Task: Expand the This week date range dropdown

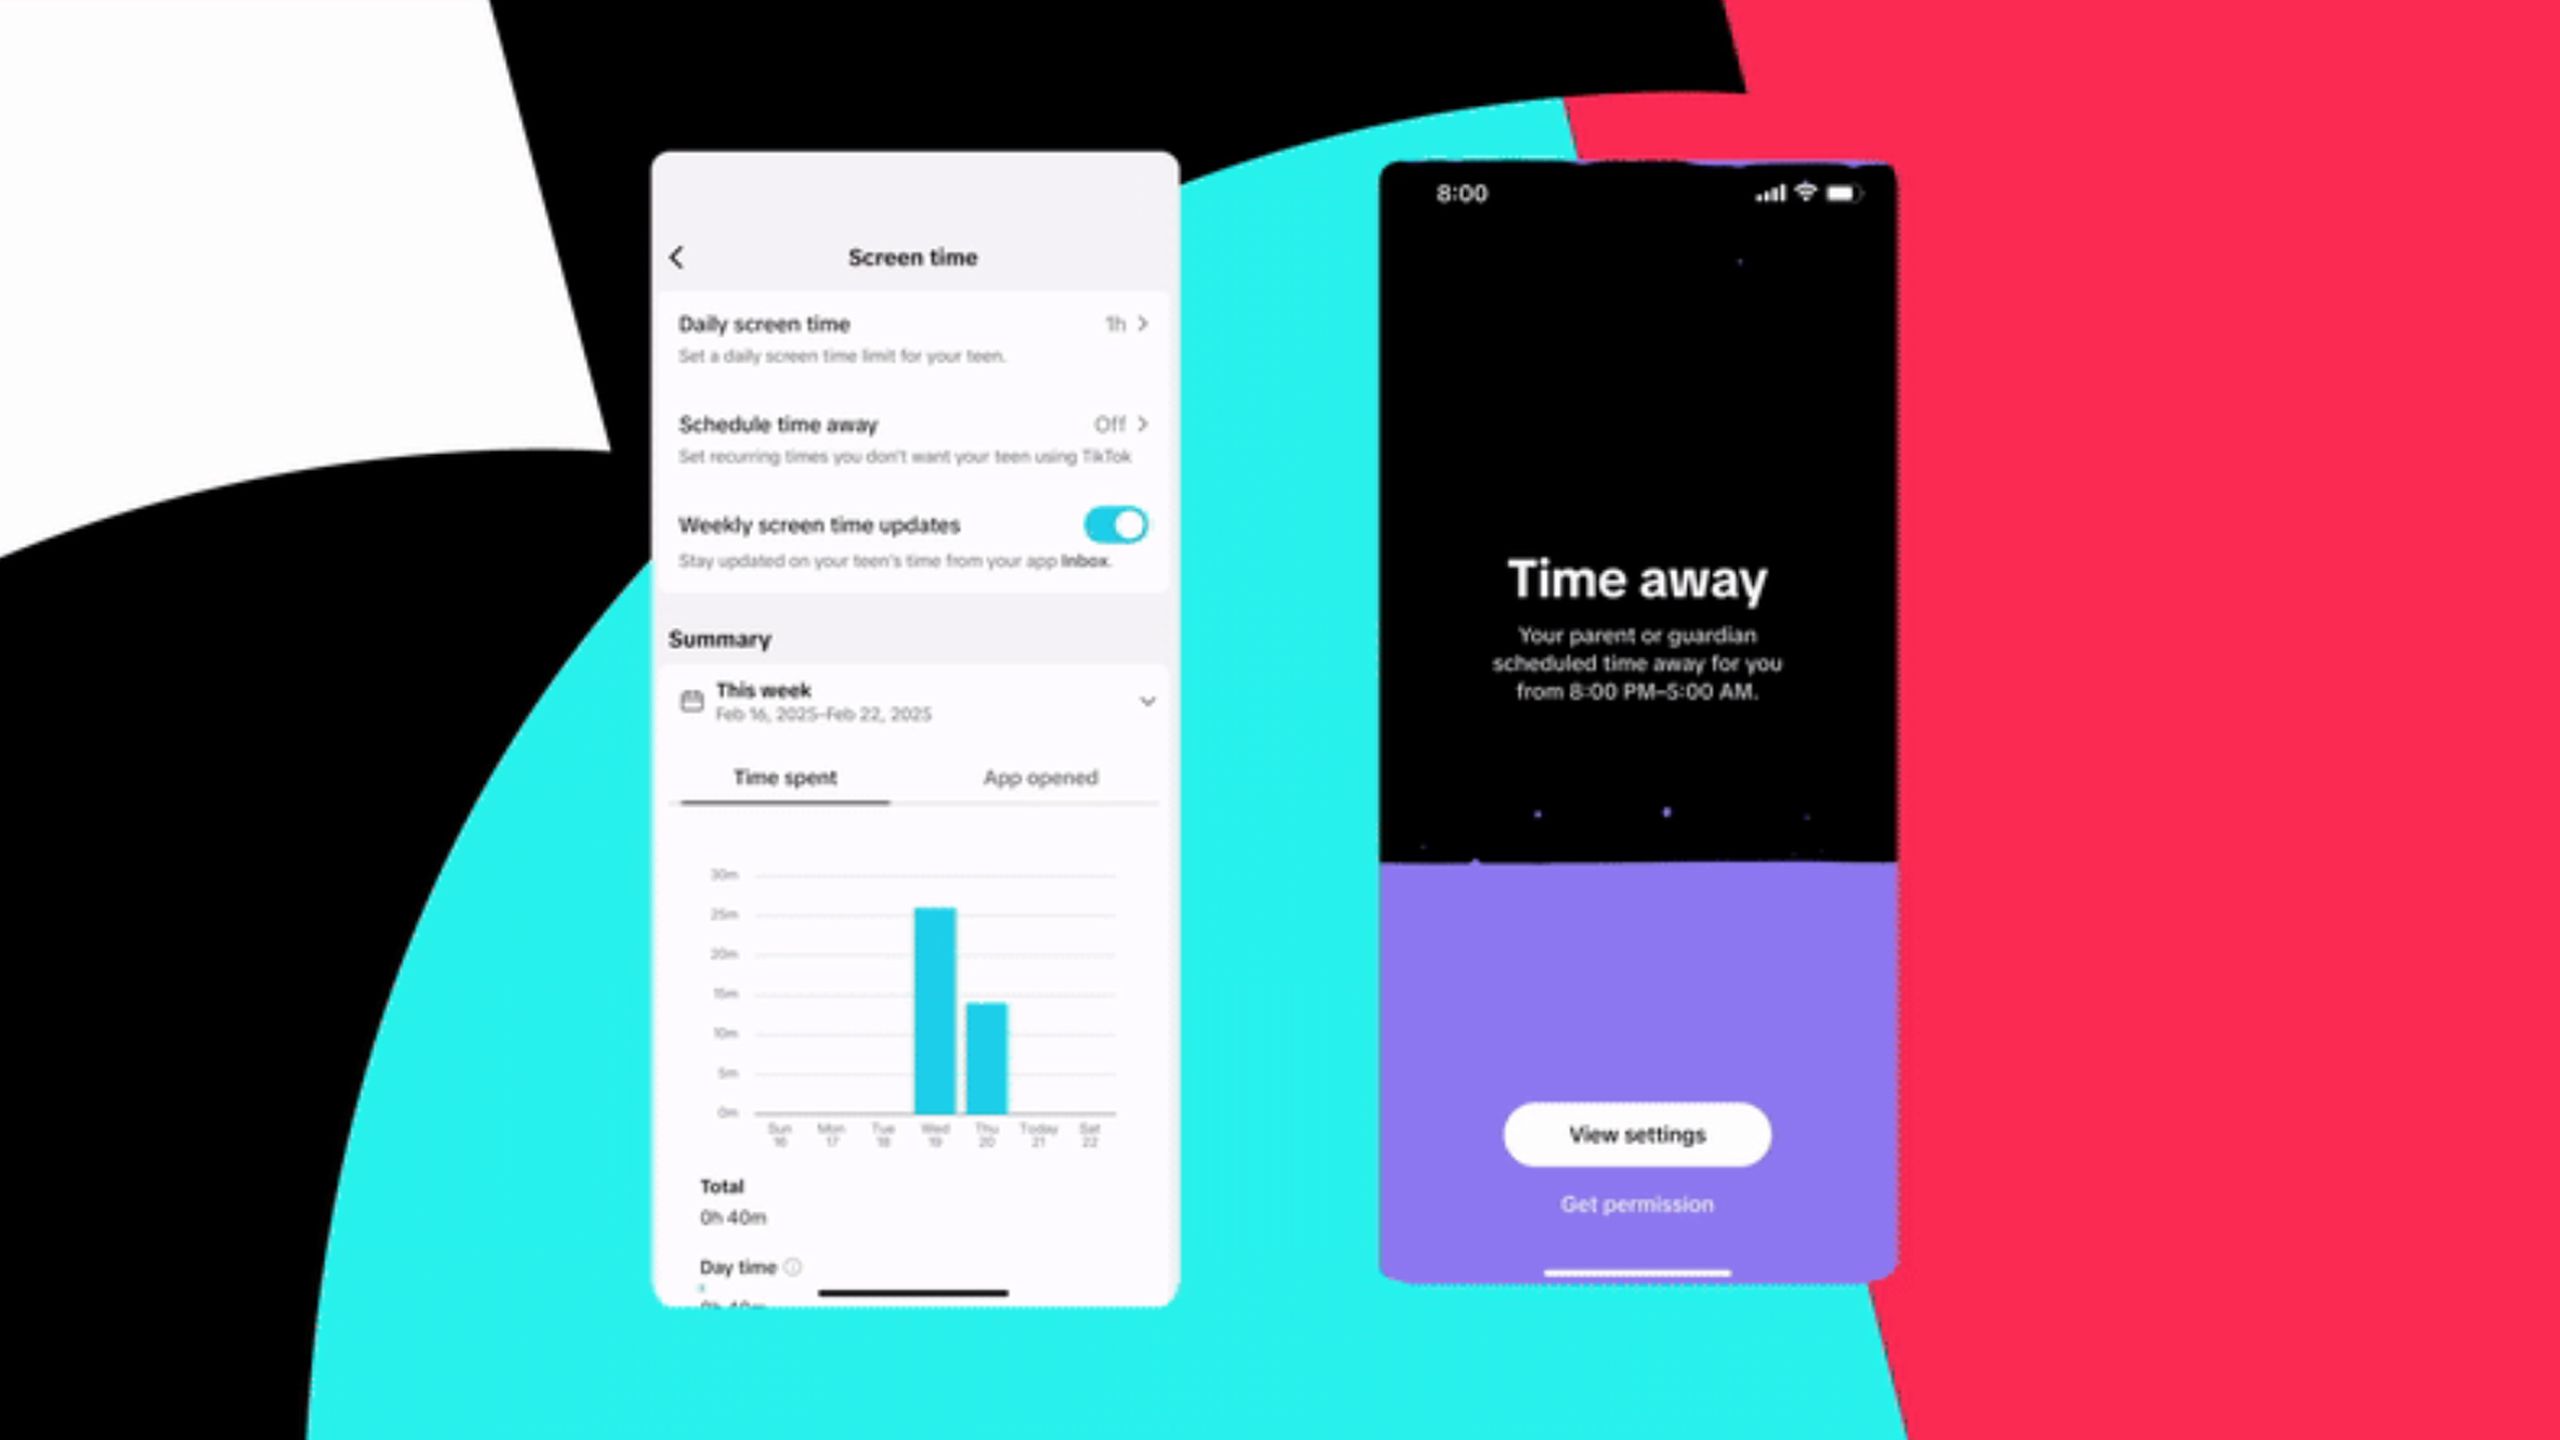Action: (1145, 700)
